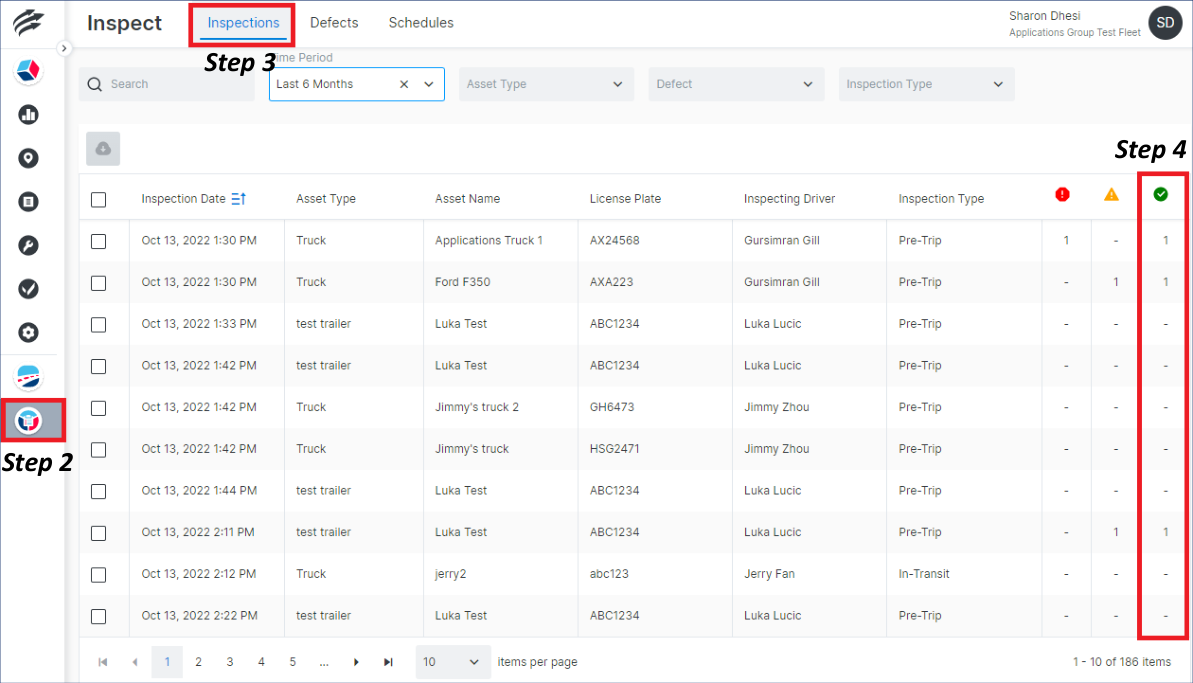
Task: Open the Asset Type filter dropdown
Action: (x=545, y=84)
